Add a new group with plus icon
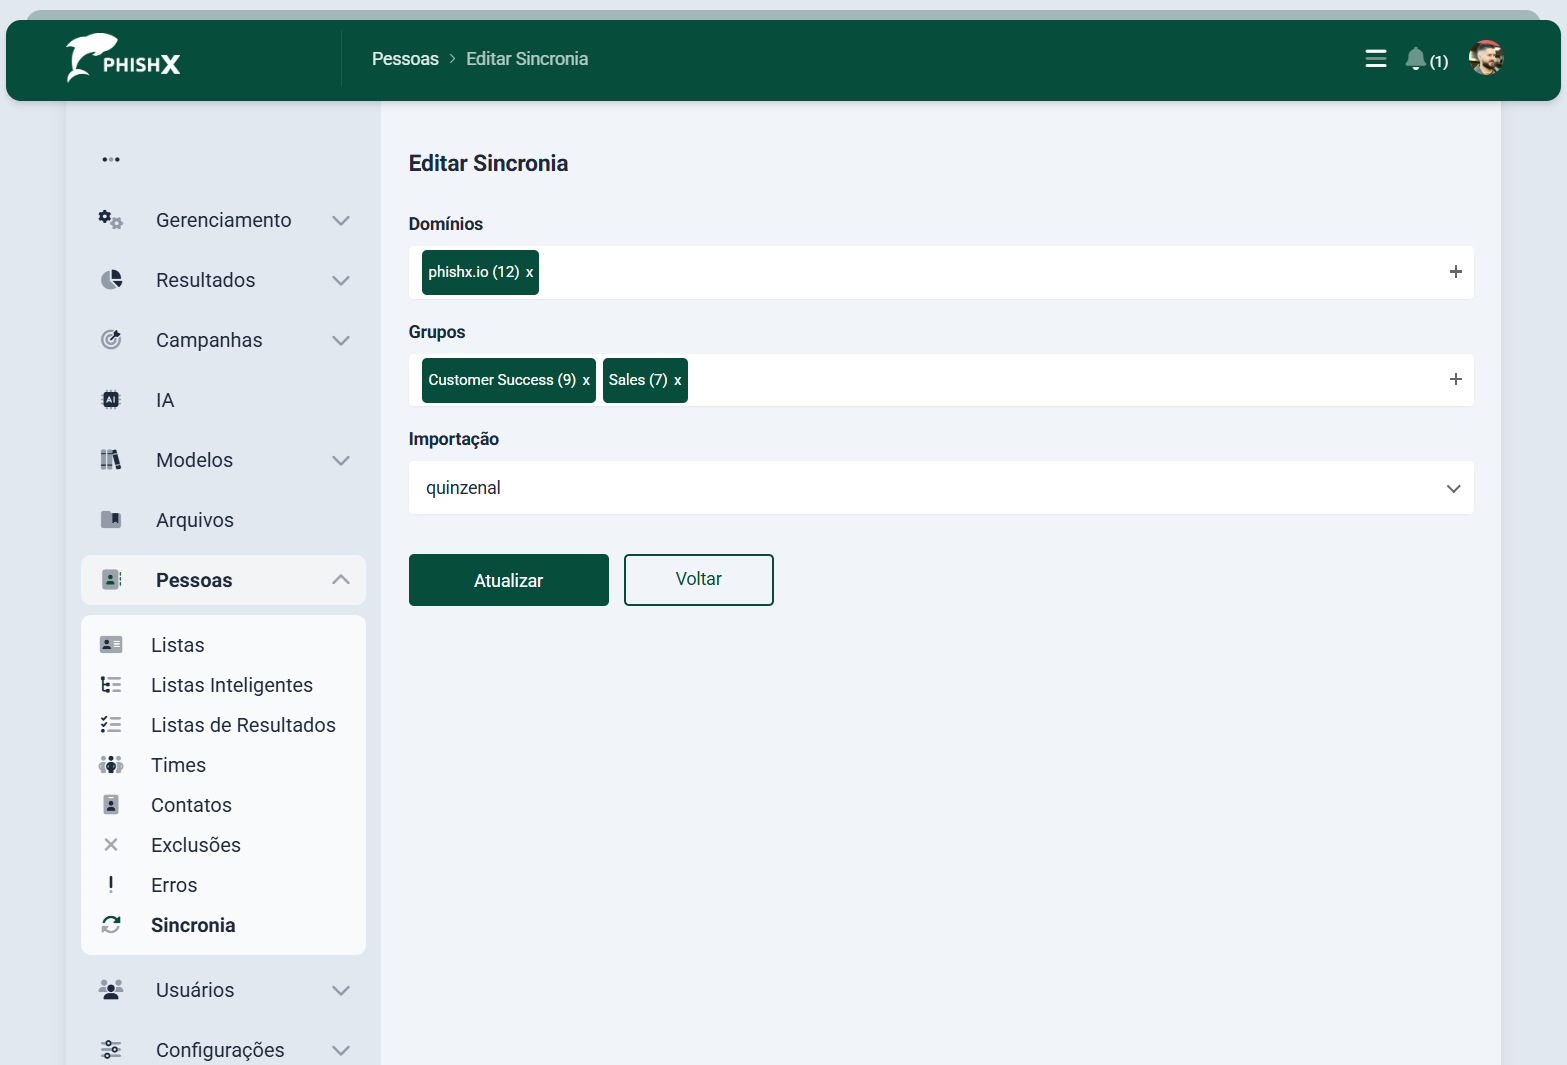 point(1455,379)
